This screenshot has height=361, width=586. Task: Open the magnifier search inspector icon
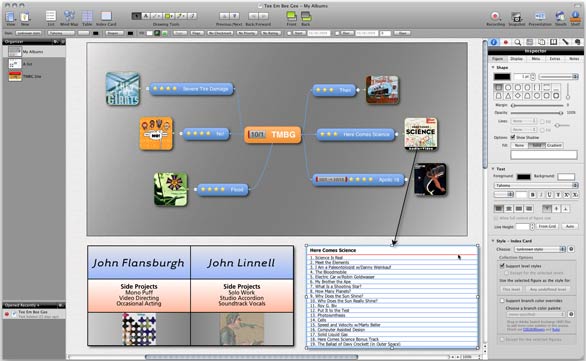click(x=518, y=42)
